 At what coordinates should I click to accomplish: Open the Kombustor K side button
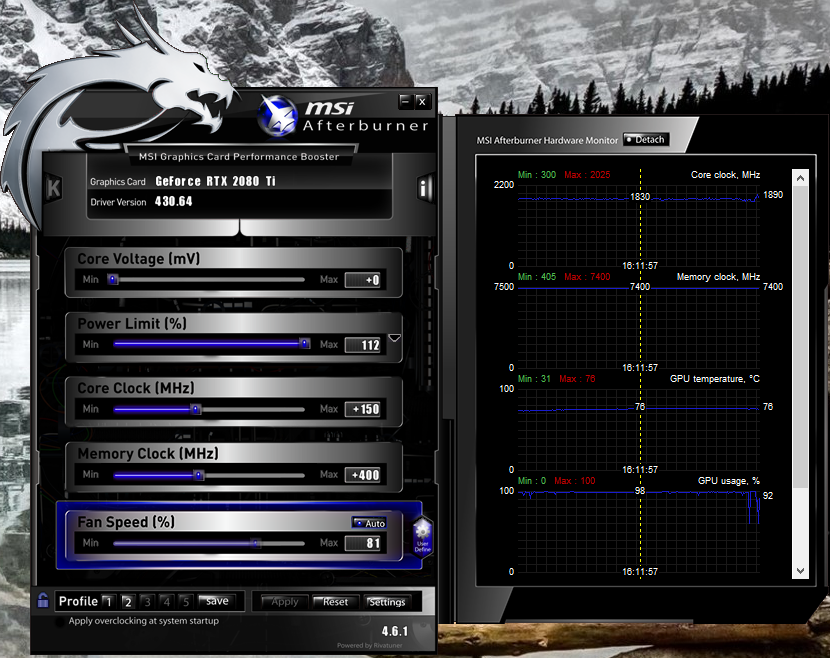click(53, 187)
